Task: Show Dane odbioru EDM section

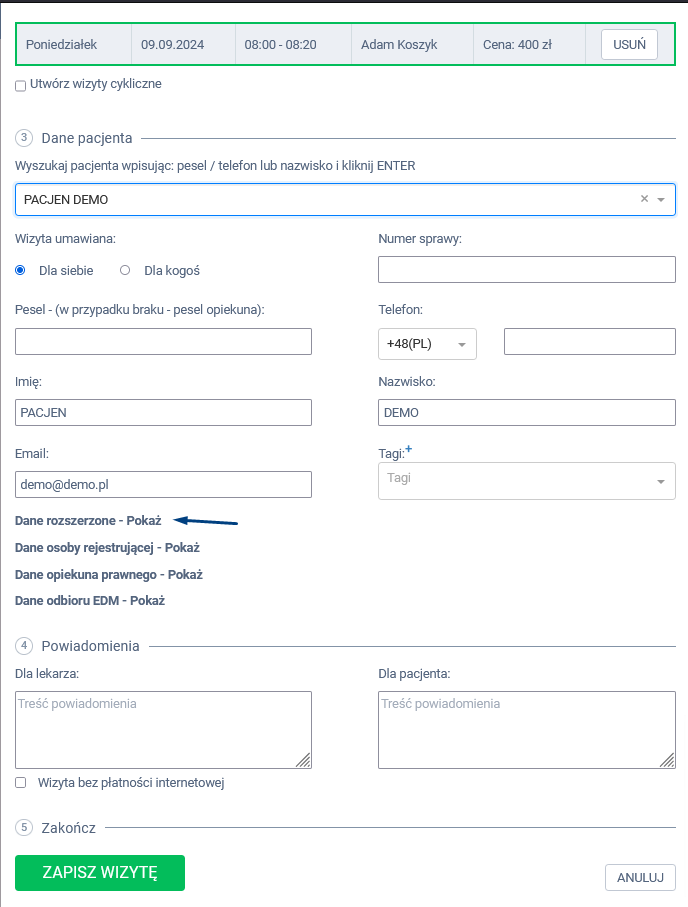Action: click(x=89, y=601)
